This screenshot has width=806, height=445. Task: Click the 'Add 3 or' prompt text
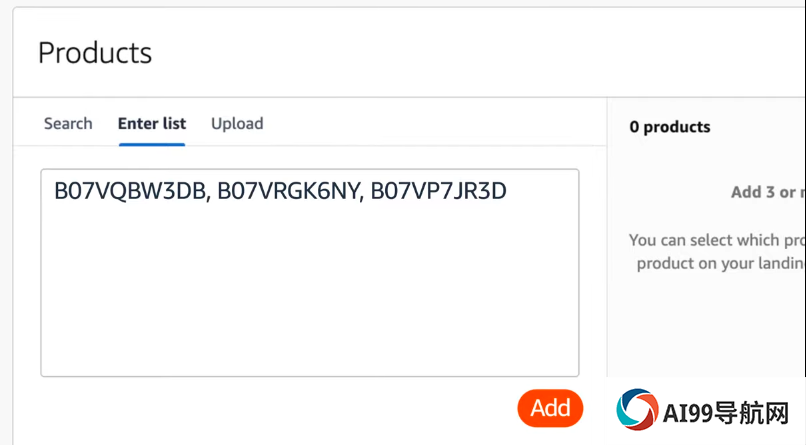point(768,192)
